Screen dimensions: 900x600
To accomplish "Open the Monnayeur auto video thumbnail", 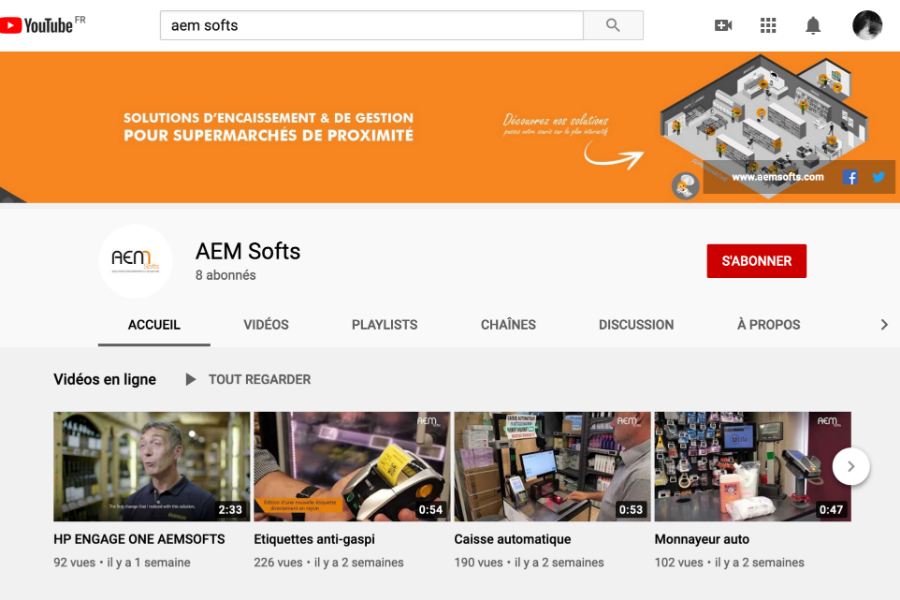I will (x=752, y=466).
